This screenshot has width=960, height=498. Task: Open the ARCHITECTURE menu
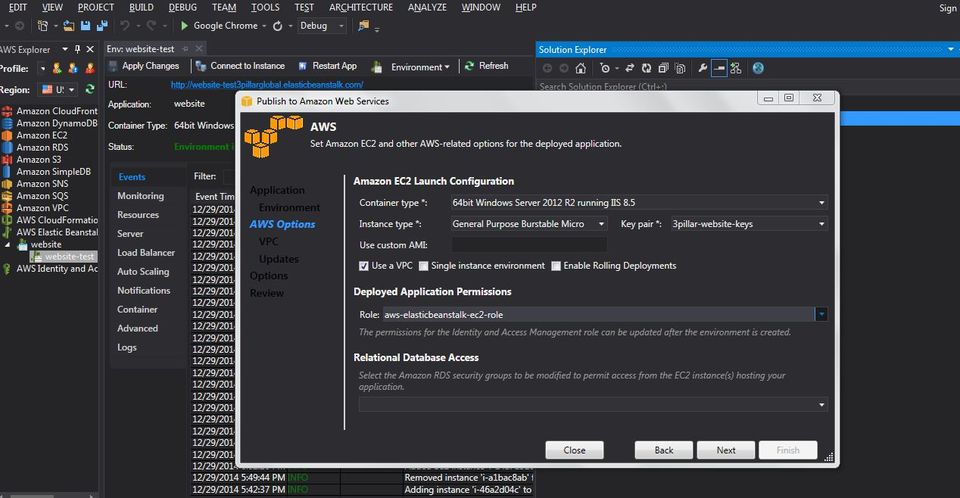361,7
